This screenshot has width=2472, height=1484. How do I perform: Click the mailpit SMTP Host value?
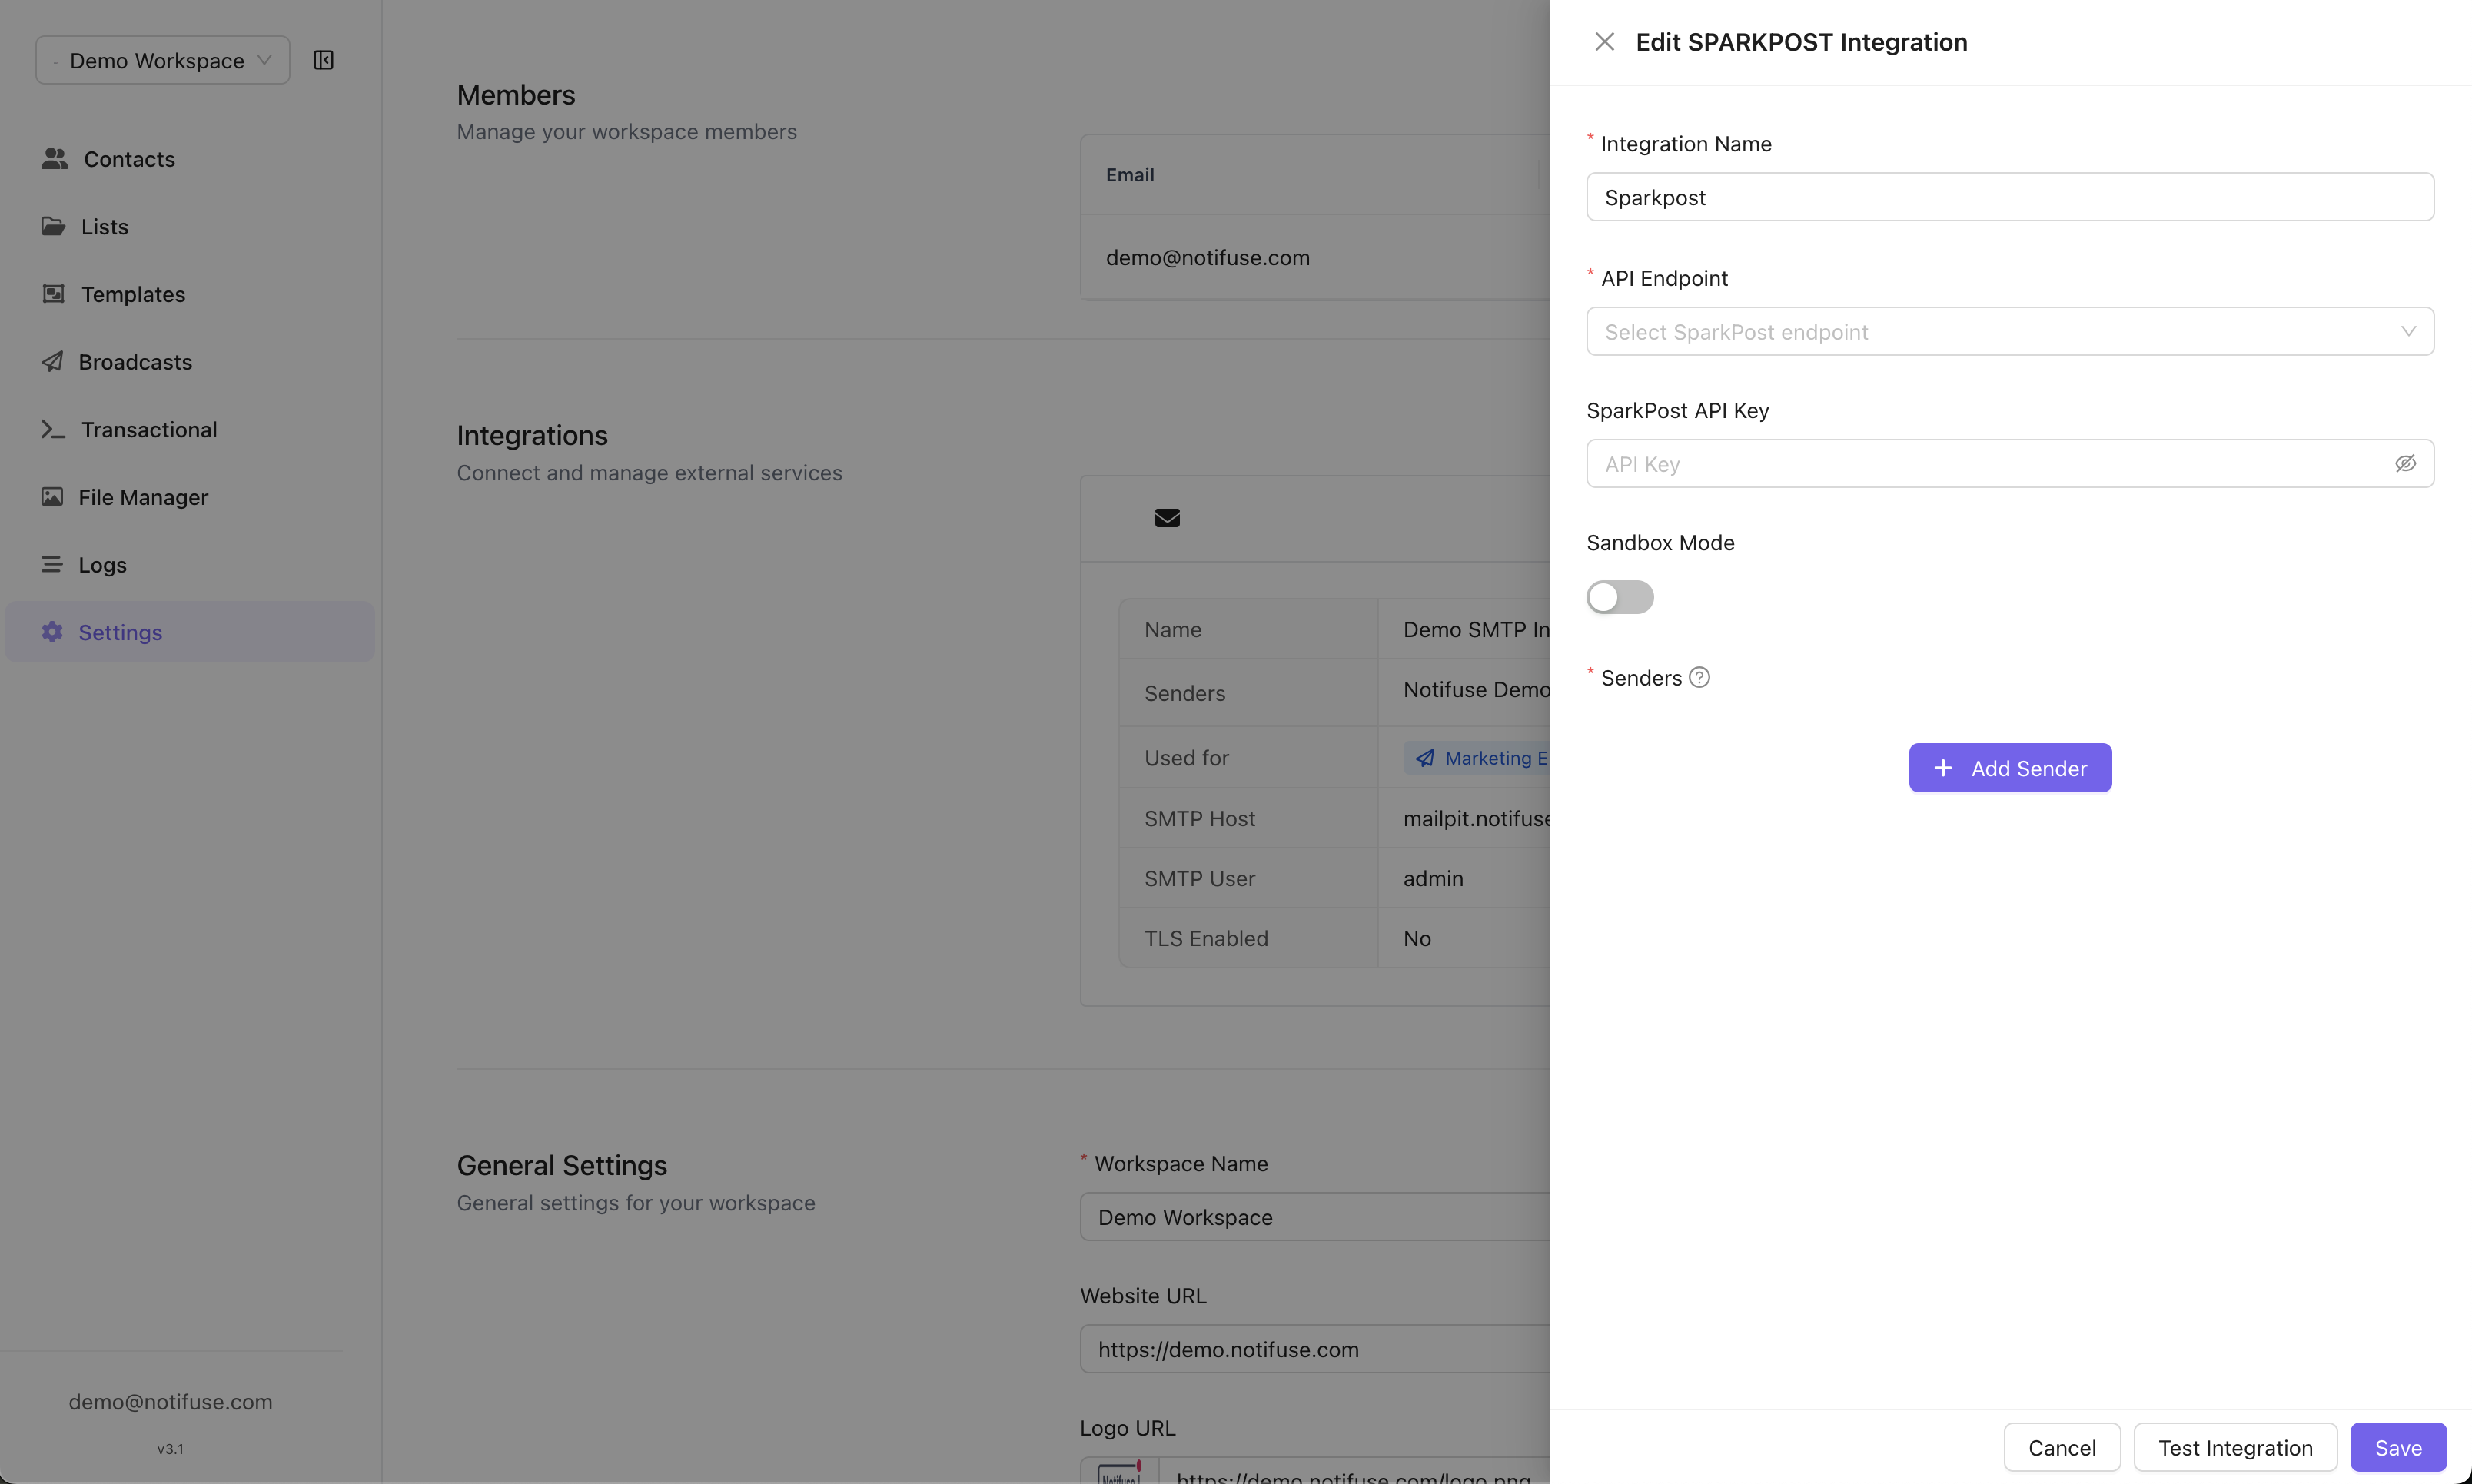[1476, 818]
